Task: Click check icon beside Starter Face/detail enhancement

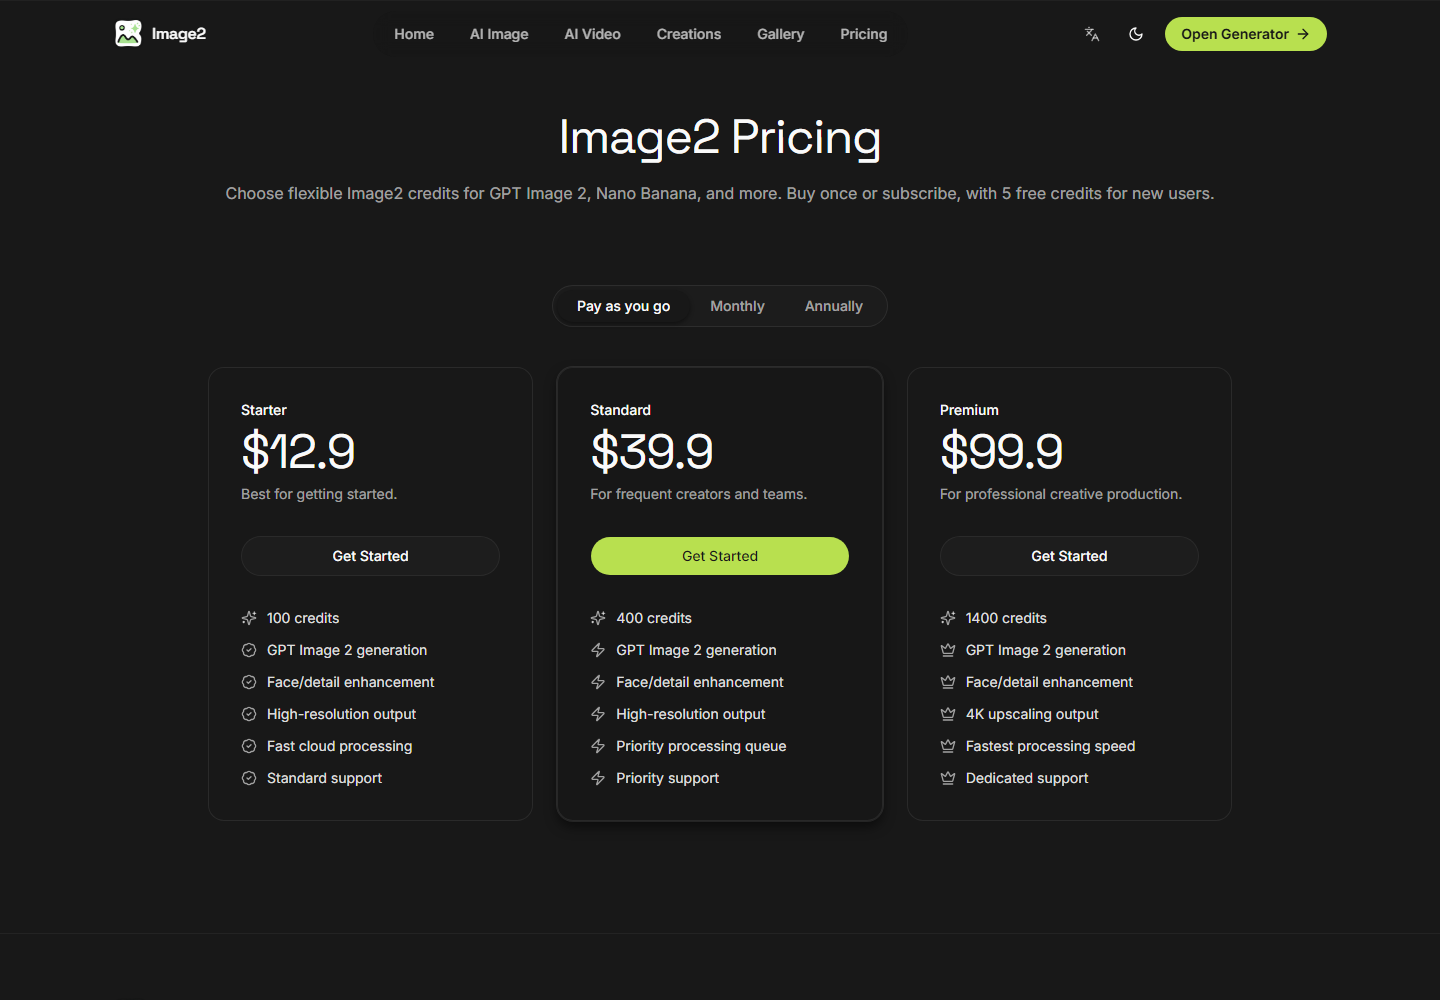Action: tap(249, 682)
